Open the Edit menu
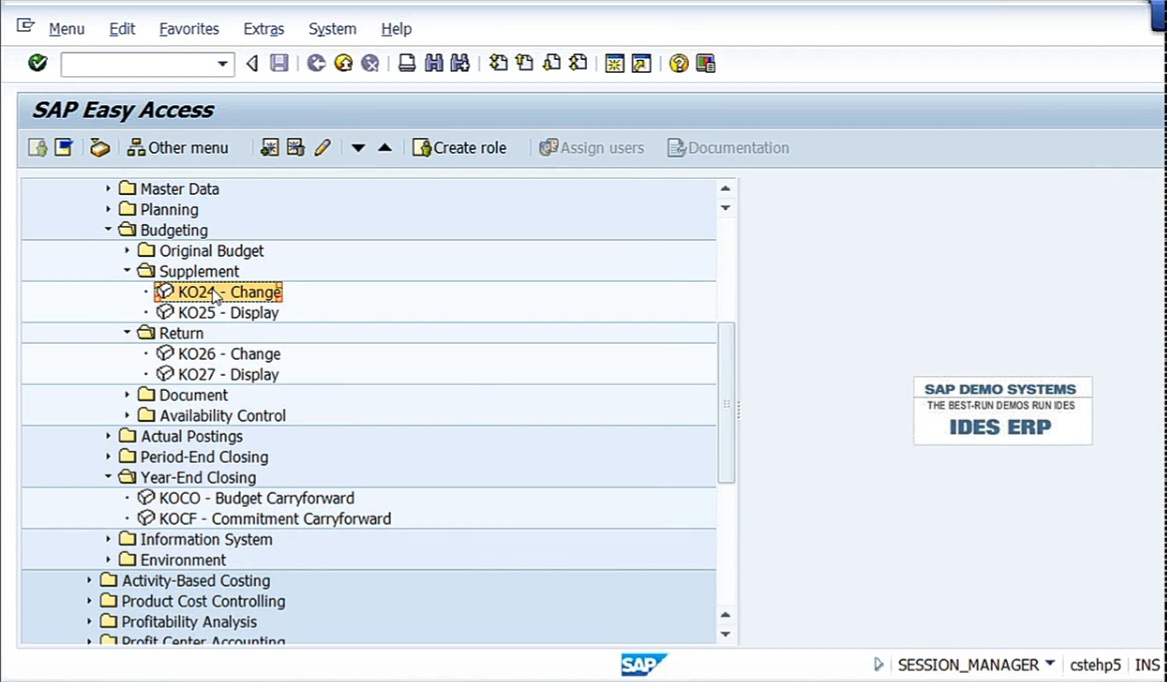 122,29
